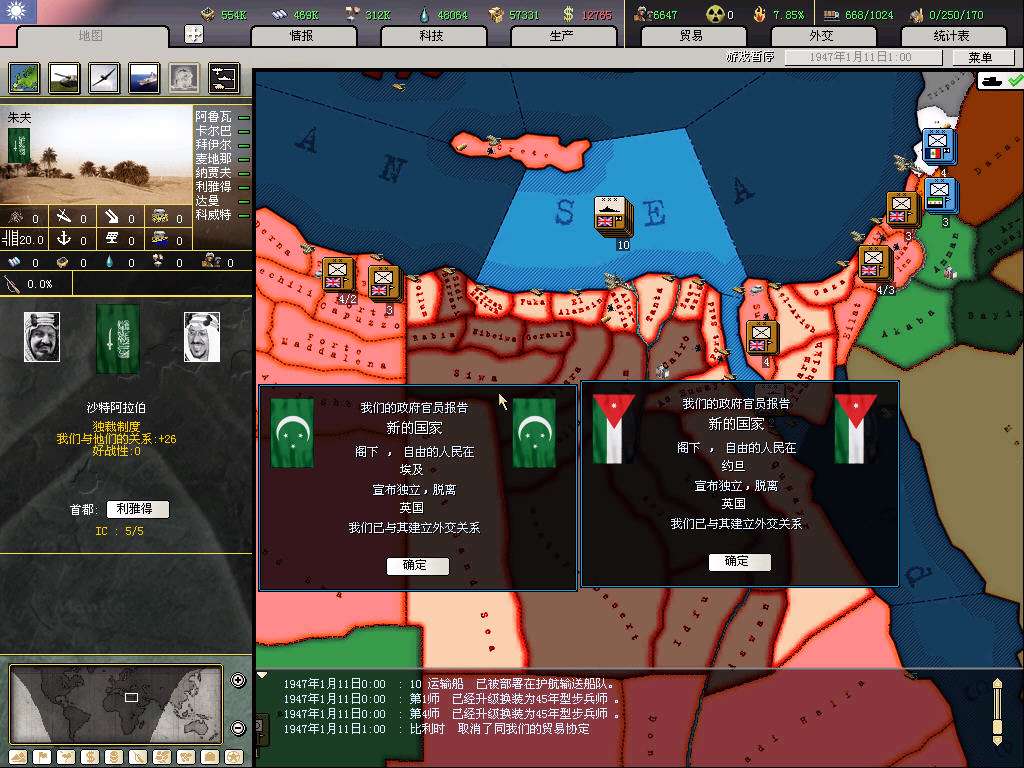Open the 外交 diplomacy tab
This screenshot has height=768, width=1024.
click(822, 35)
